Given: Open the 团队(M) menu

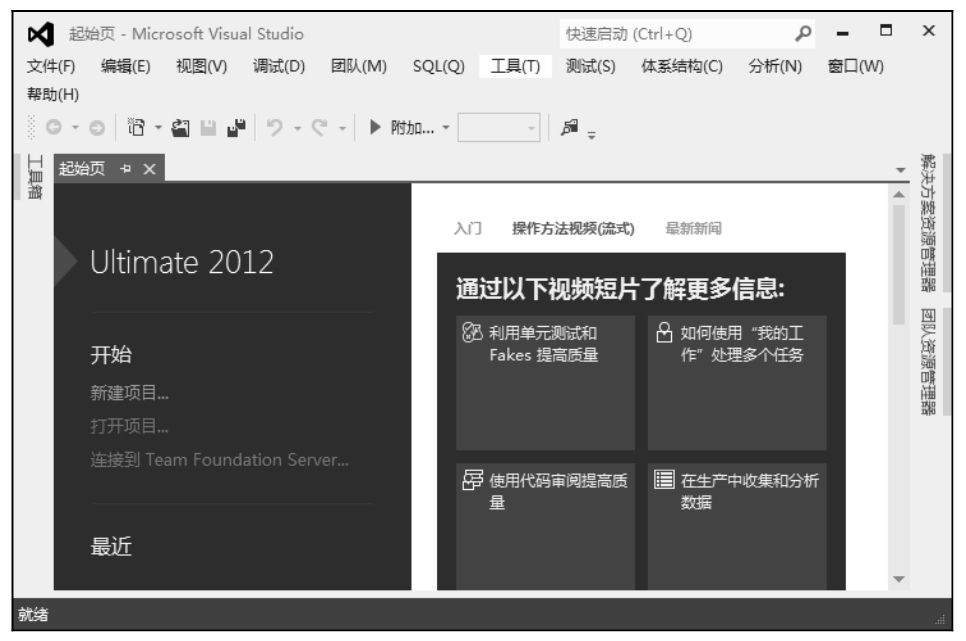Looking at the screenshot, I should point(359,66).
